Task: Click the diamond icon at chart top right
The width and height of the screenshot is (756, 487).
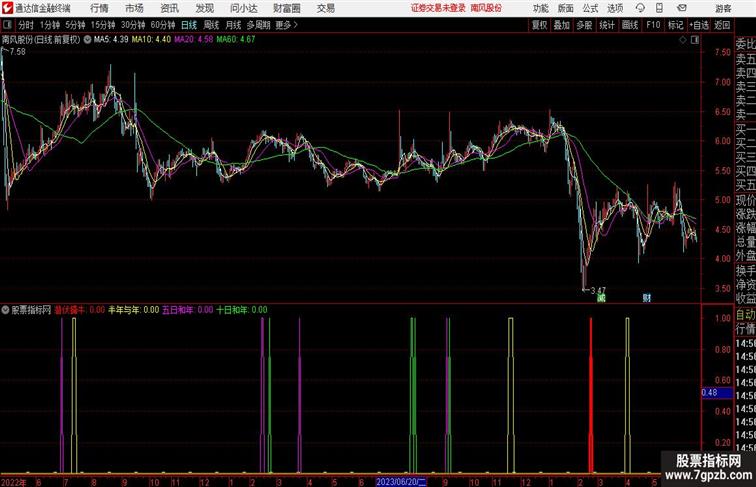Action: coord(683,40)
